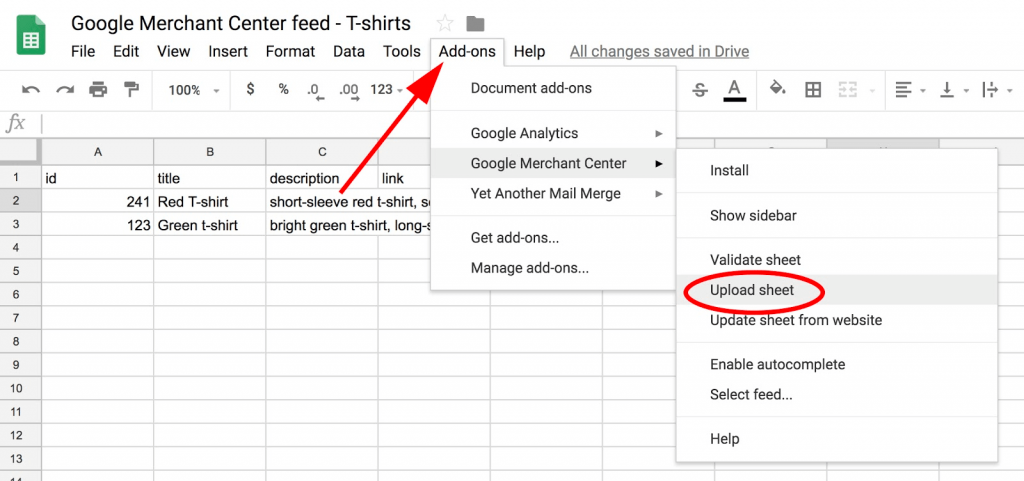The image size is (1024, 481).
Task: Open the zoom 100% dropdown
Action: [194, 90]
